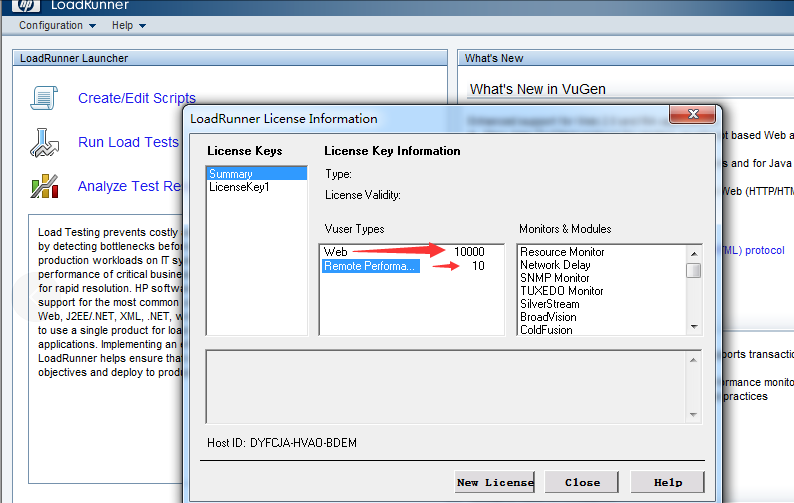The width and height of the screenshot is (794, 503).
Task: Select Summary in License Keys list
Action: (257, 174)
